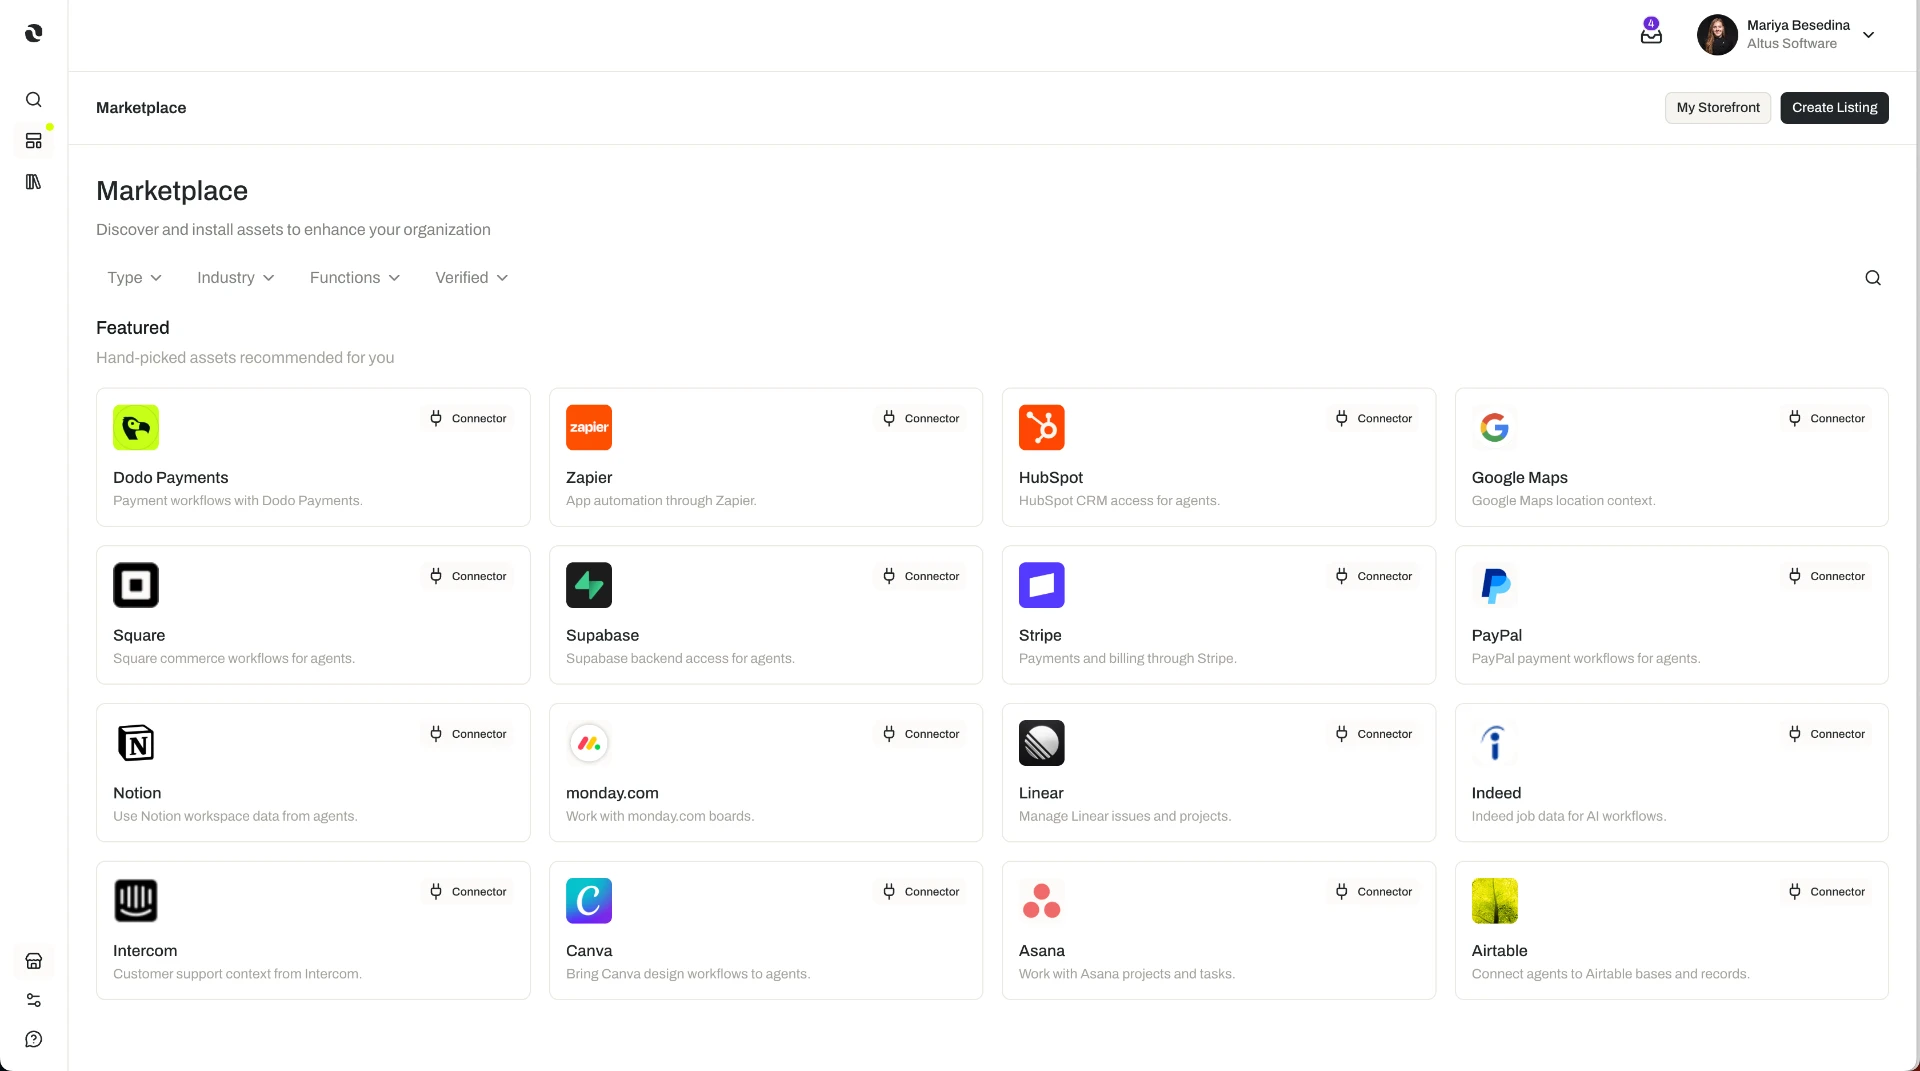Click the Canva logo icon
The width and height of the screenshot is (1920, 1071).
[589, 901]
